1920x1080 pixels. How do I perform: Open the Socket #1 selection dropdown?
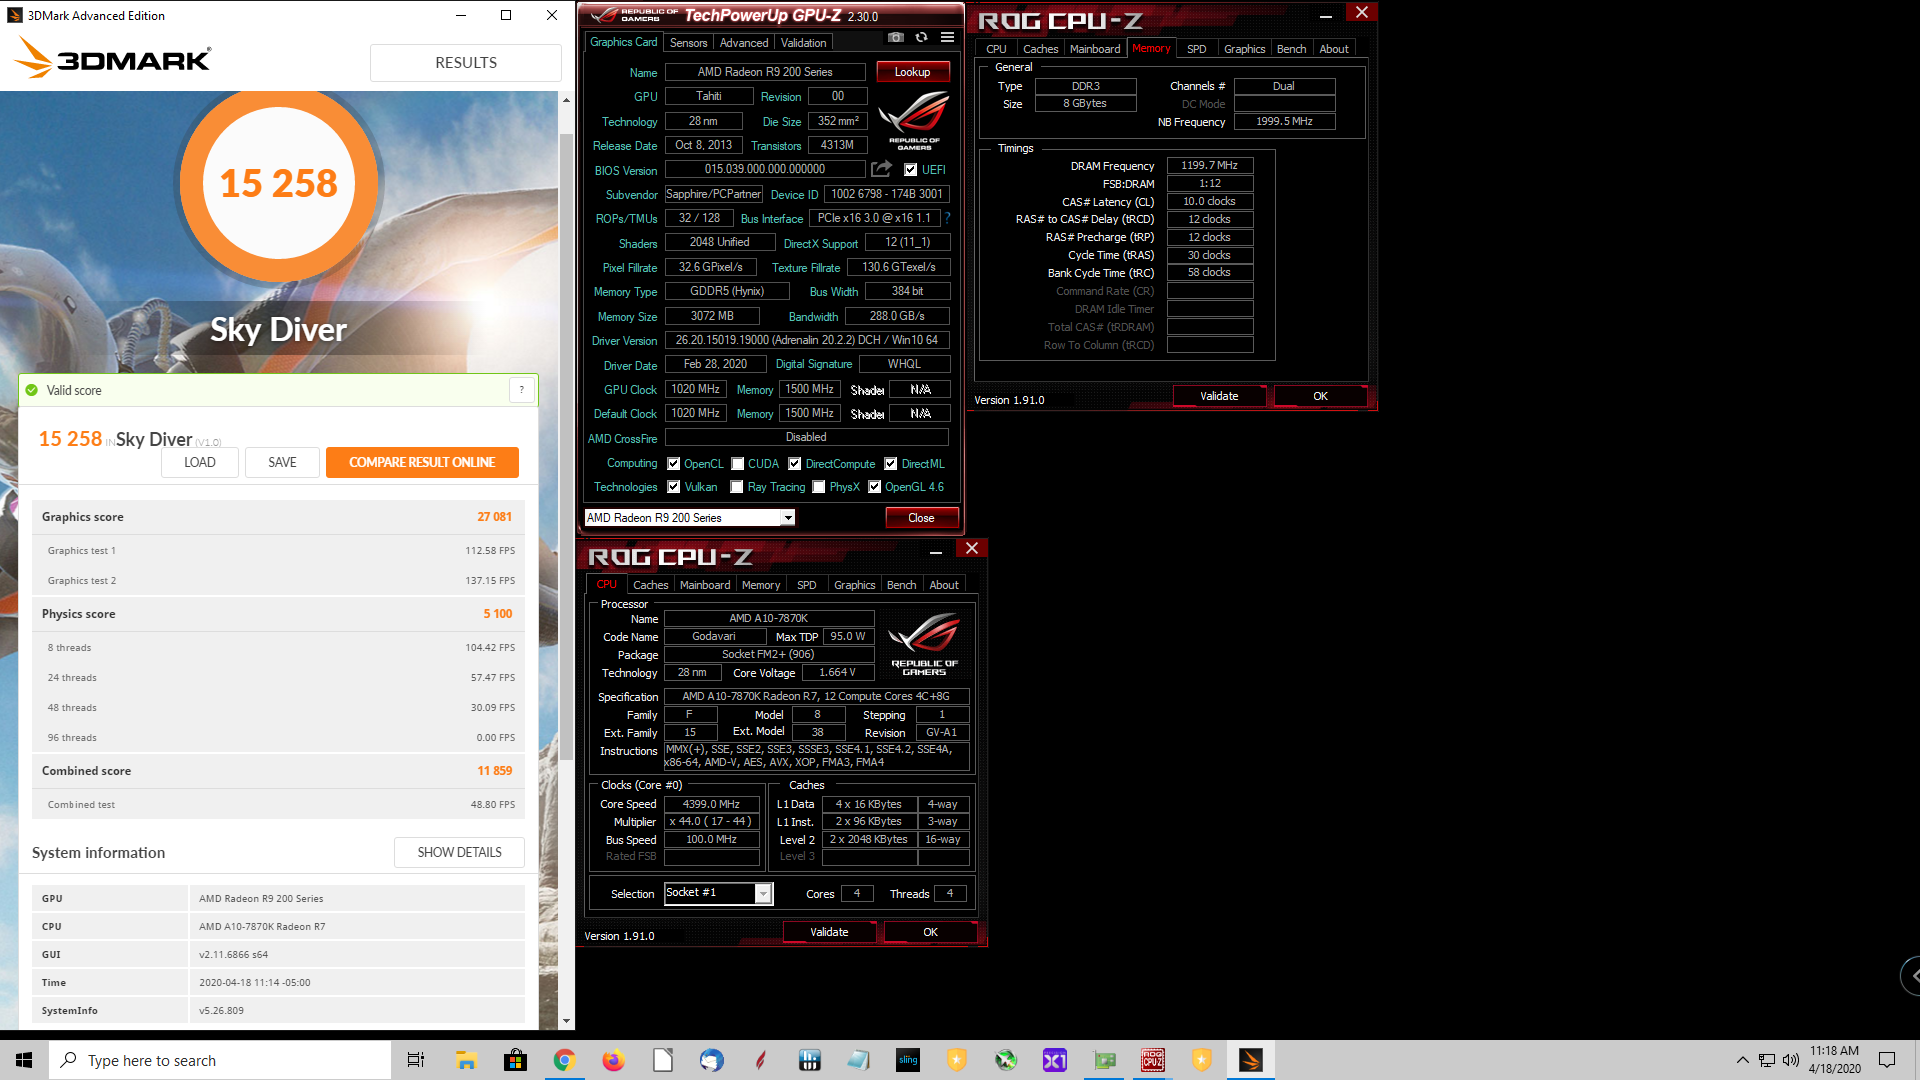click(763, 893)
